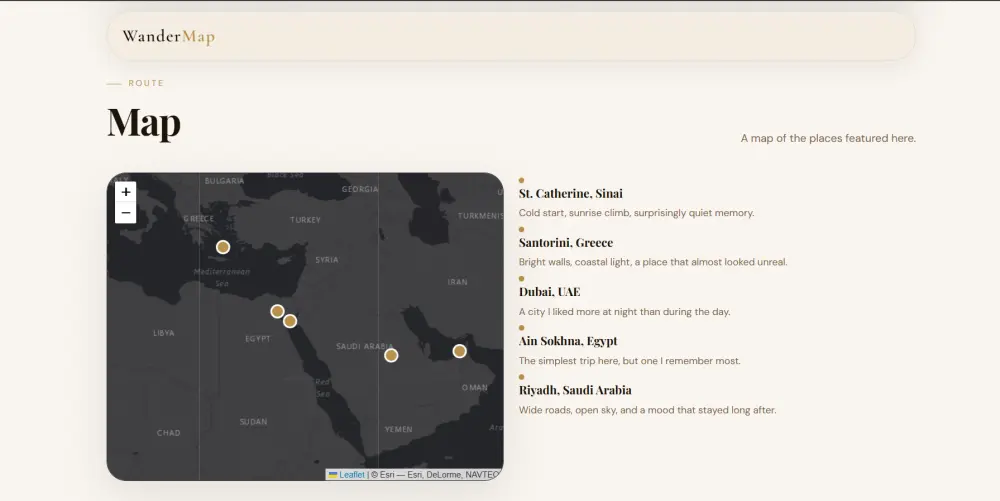Click the 'Cold start, sunrise climb' description

636,213
